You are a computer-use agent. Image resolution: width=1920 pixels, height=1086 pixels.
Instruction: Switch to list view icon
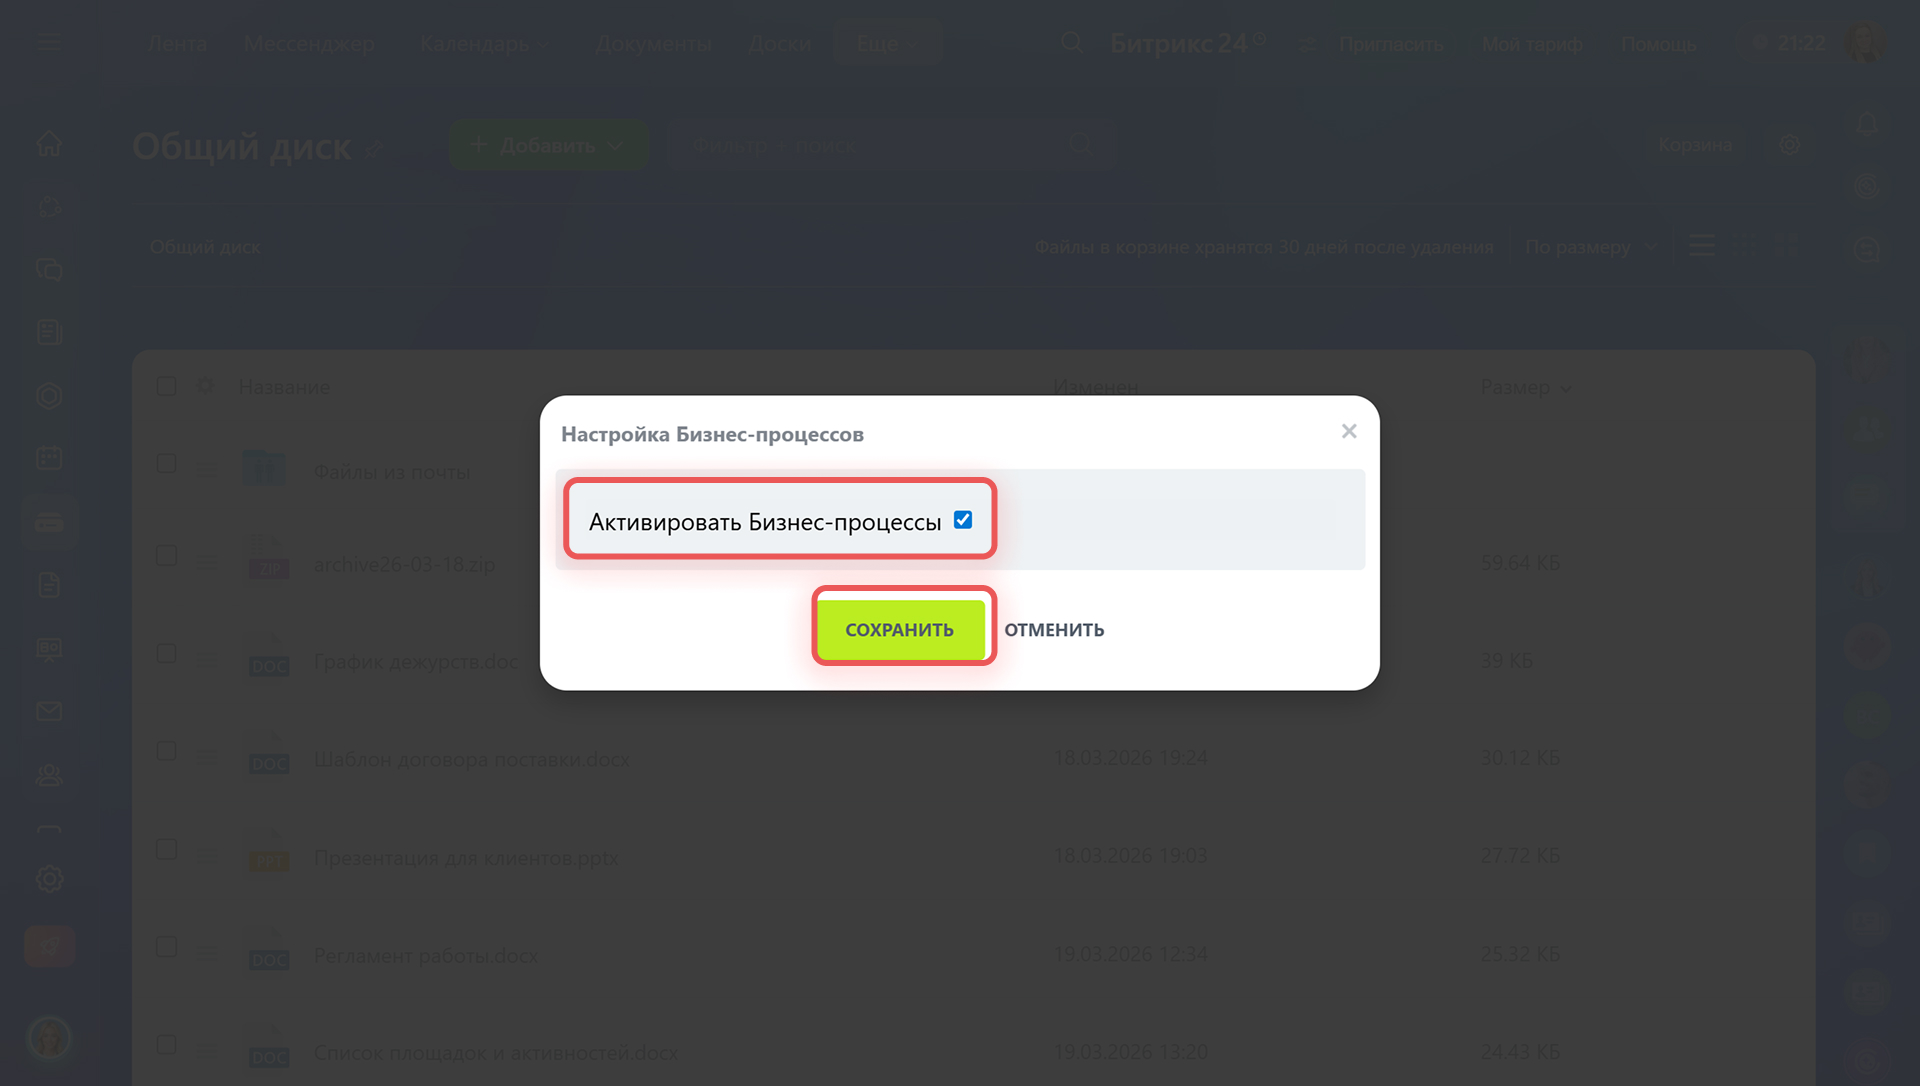click(x=1702, y=246)
